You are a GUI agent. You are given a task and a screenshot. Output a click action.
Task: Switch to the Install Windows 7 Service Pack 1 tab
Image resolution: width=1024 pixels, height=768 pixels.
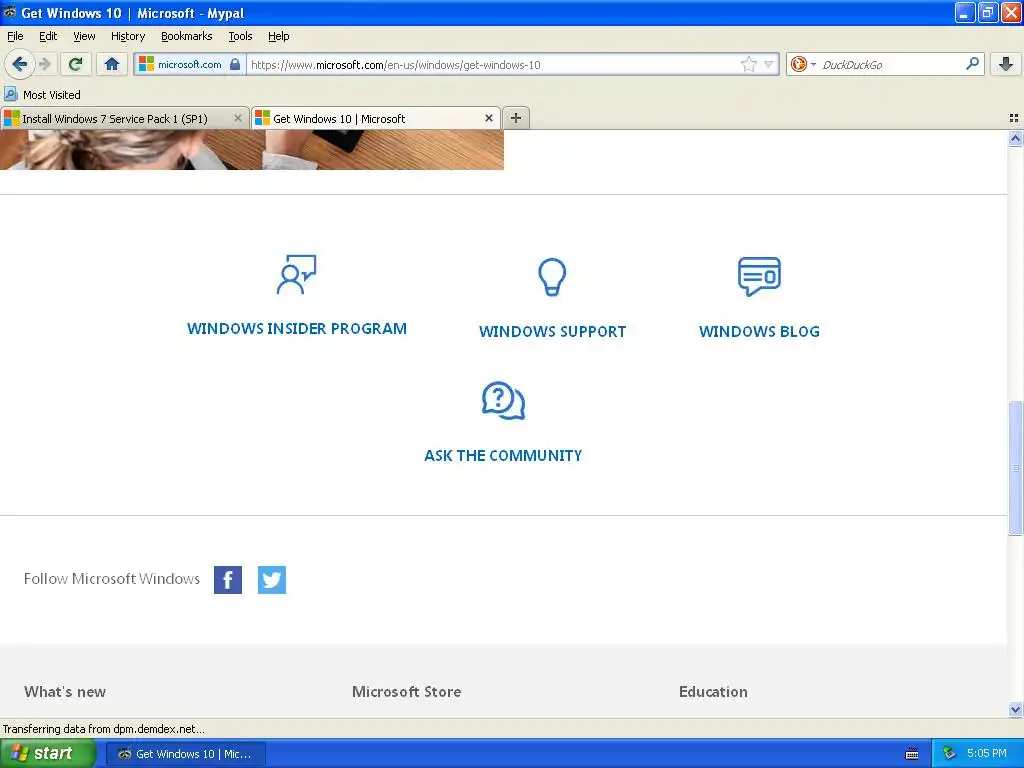tap(116, 118)
